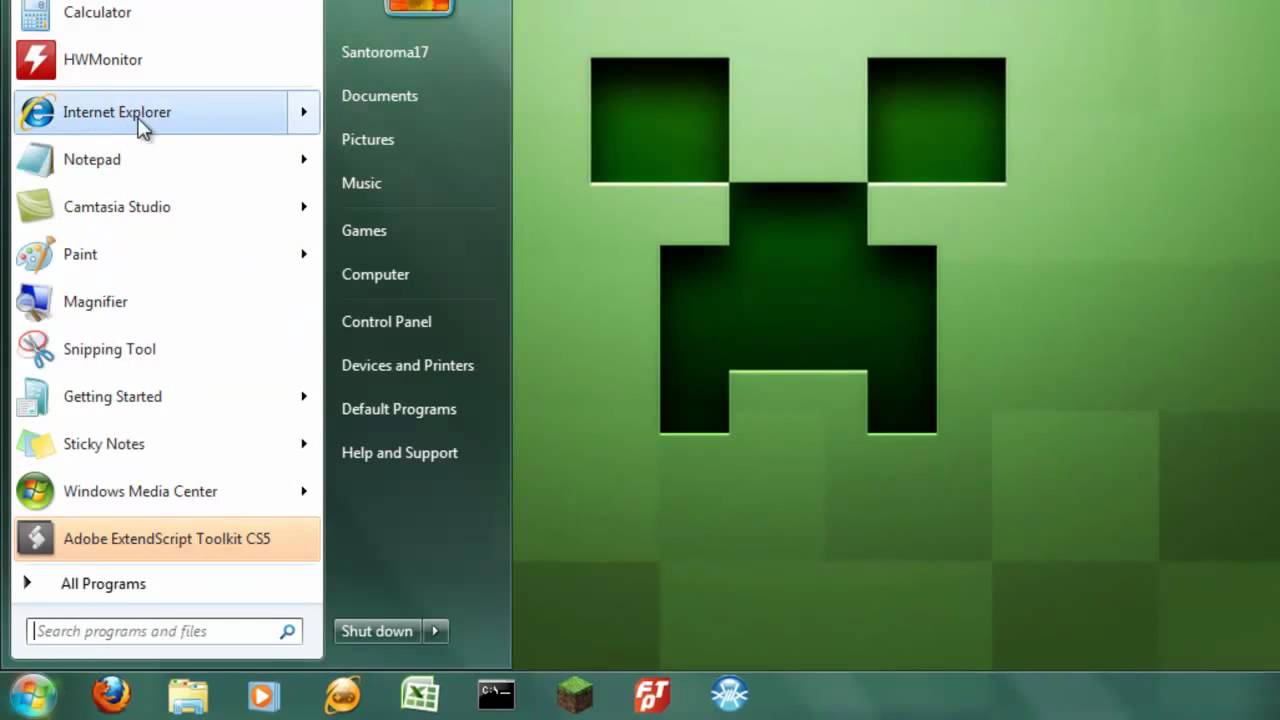Open Music library

click(x=361, y=183)
